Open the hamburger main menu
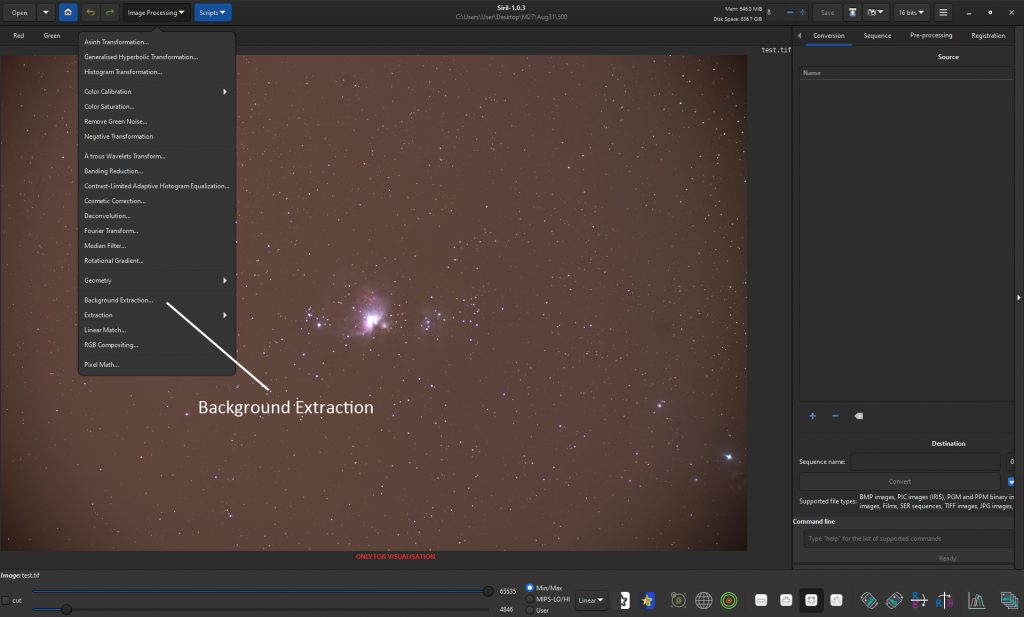The height and width of the screenshot is (617, 1024). tap(942, 13)
